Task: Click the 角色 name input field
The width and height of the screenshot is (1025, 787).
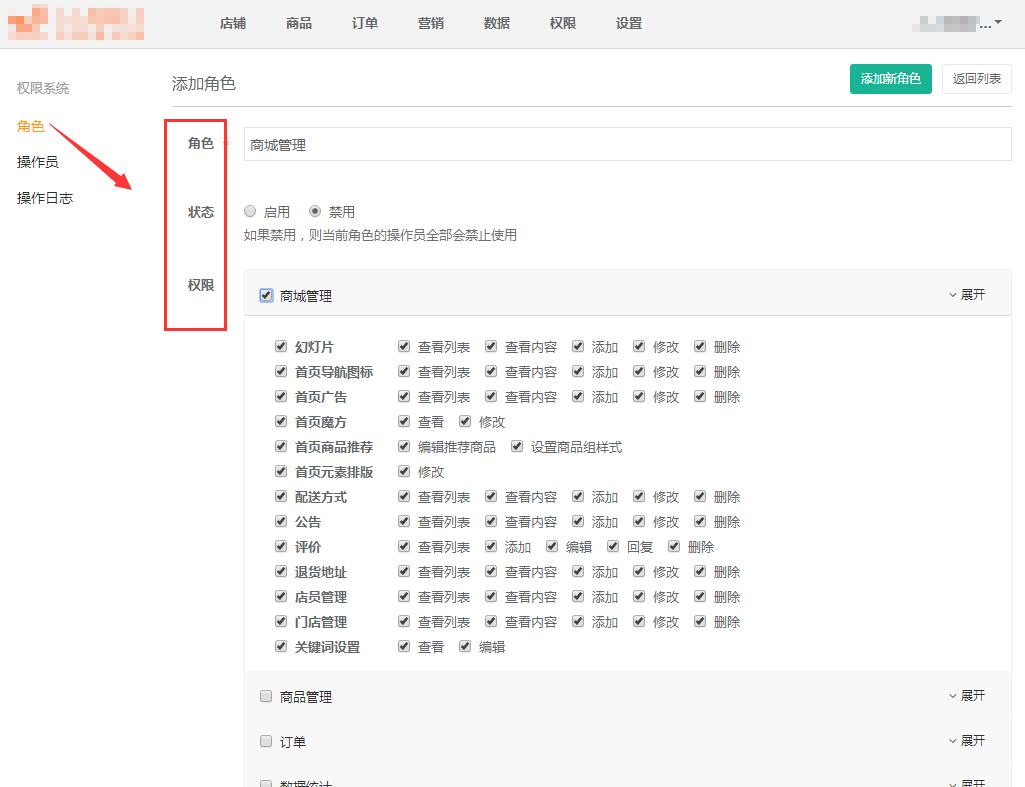Action: click(x=627, y=144)
